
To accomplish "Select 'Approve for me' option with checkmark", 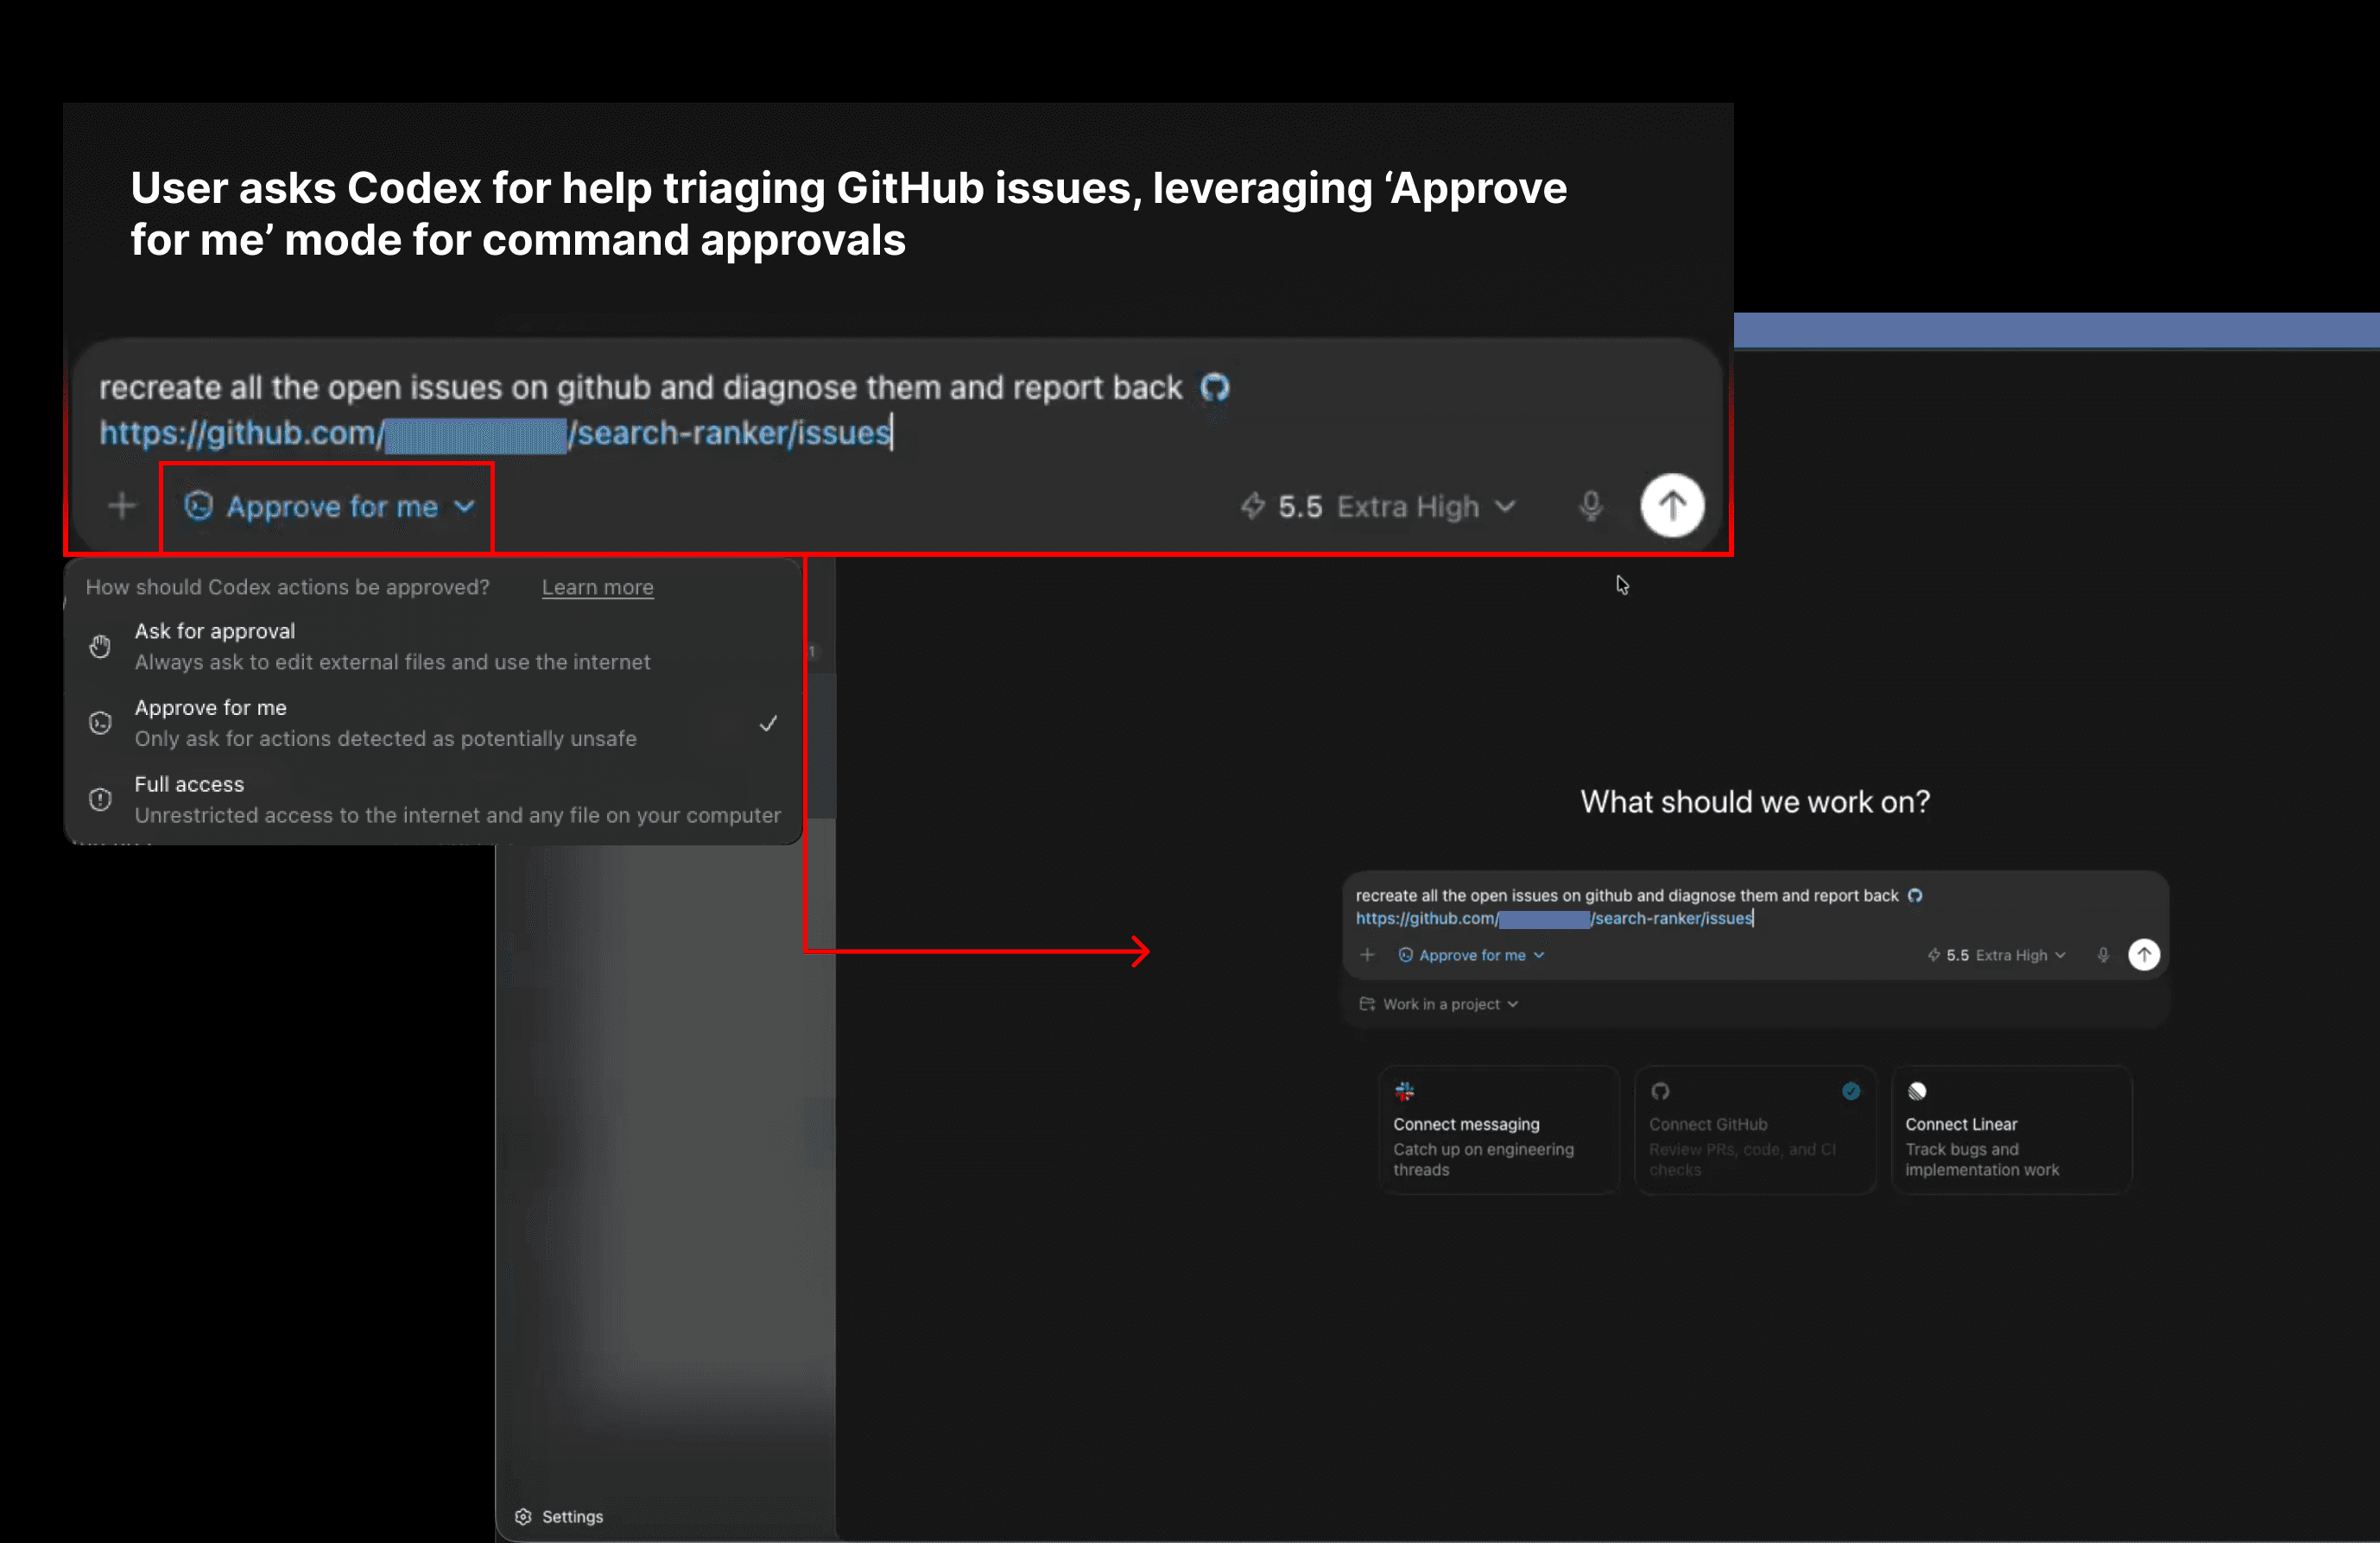I will click(x=434, y=723).
